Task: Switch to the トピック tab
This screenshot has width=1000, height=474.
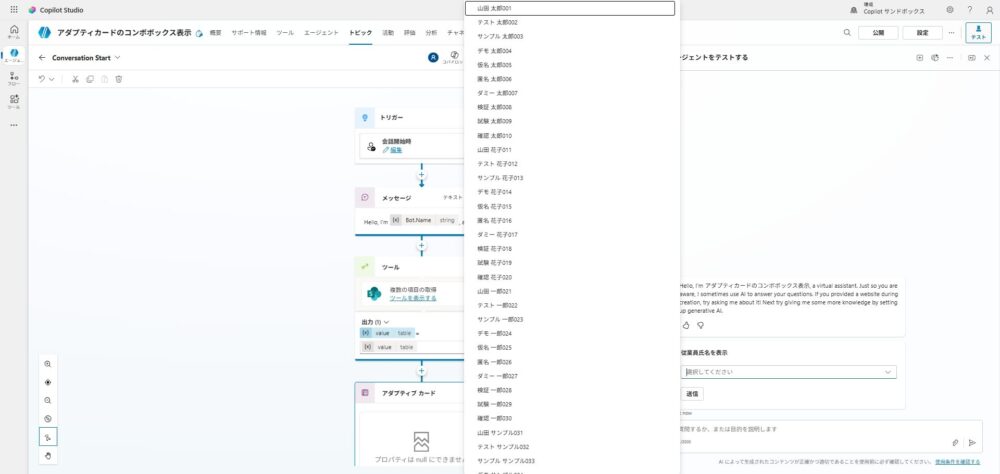Action: 360,32
